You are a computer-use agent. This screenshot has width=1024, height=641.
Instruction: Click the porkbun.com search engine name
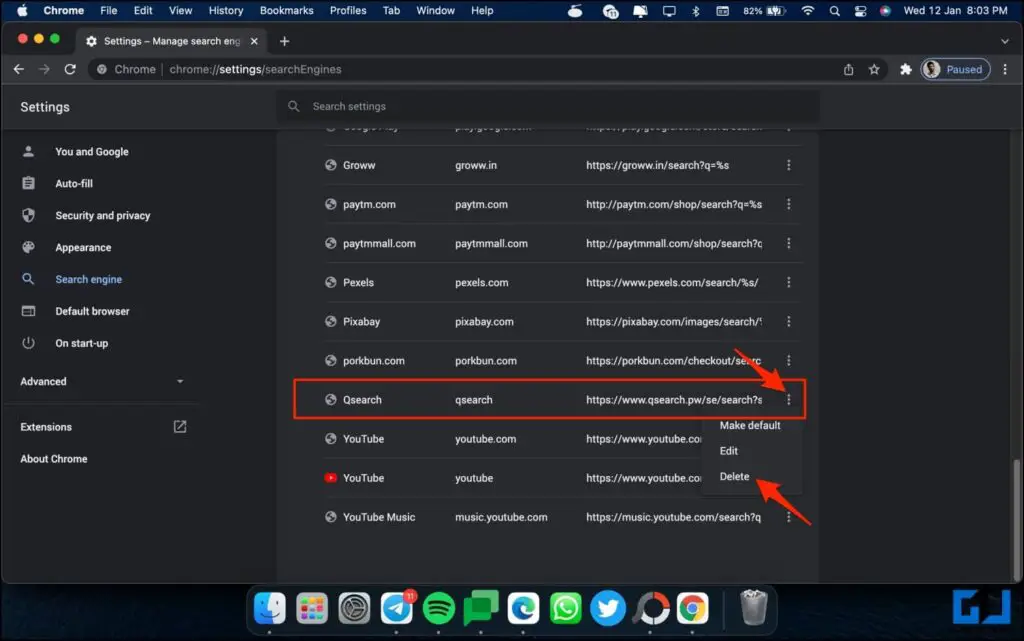coord(374,360)
